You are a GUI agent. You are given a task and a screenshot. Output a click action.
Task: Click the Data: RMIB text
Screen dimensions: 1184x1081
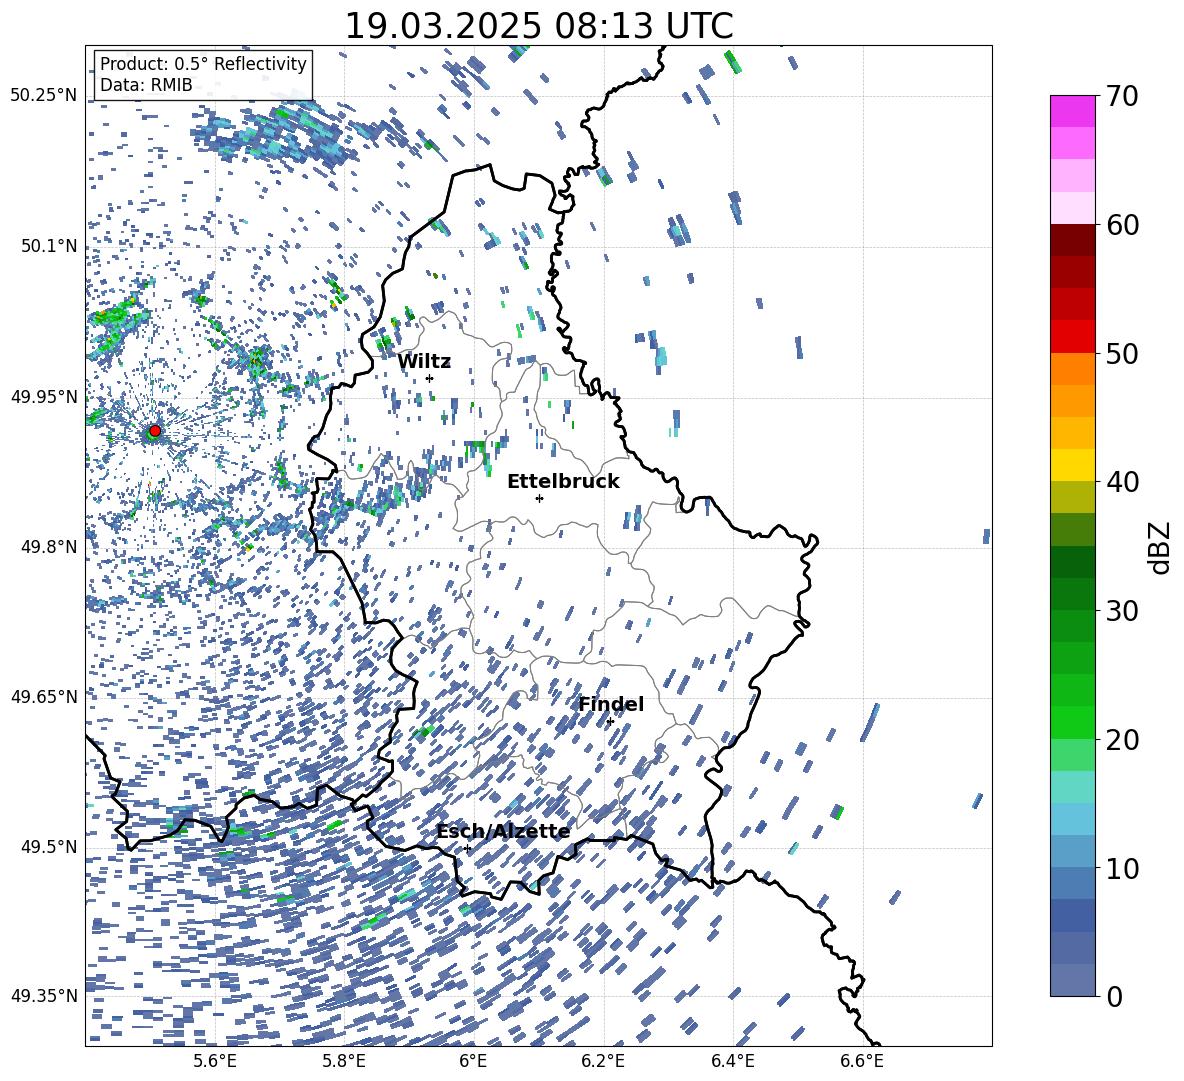tap(146, 85)
